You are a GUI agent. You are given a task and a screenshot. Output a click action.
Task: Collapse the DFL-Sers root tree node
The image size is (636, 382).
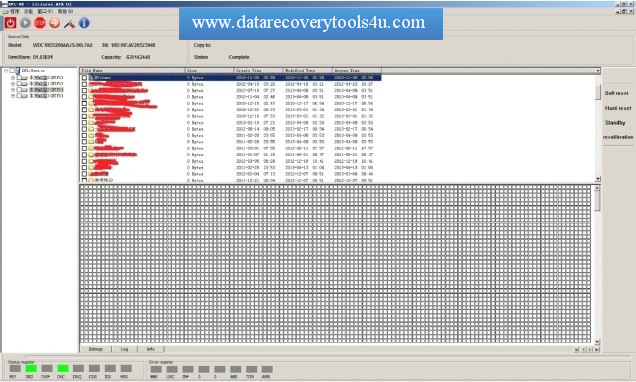point(6,71)
